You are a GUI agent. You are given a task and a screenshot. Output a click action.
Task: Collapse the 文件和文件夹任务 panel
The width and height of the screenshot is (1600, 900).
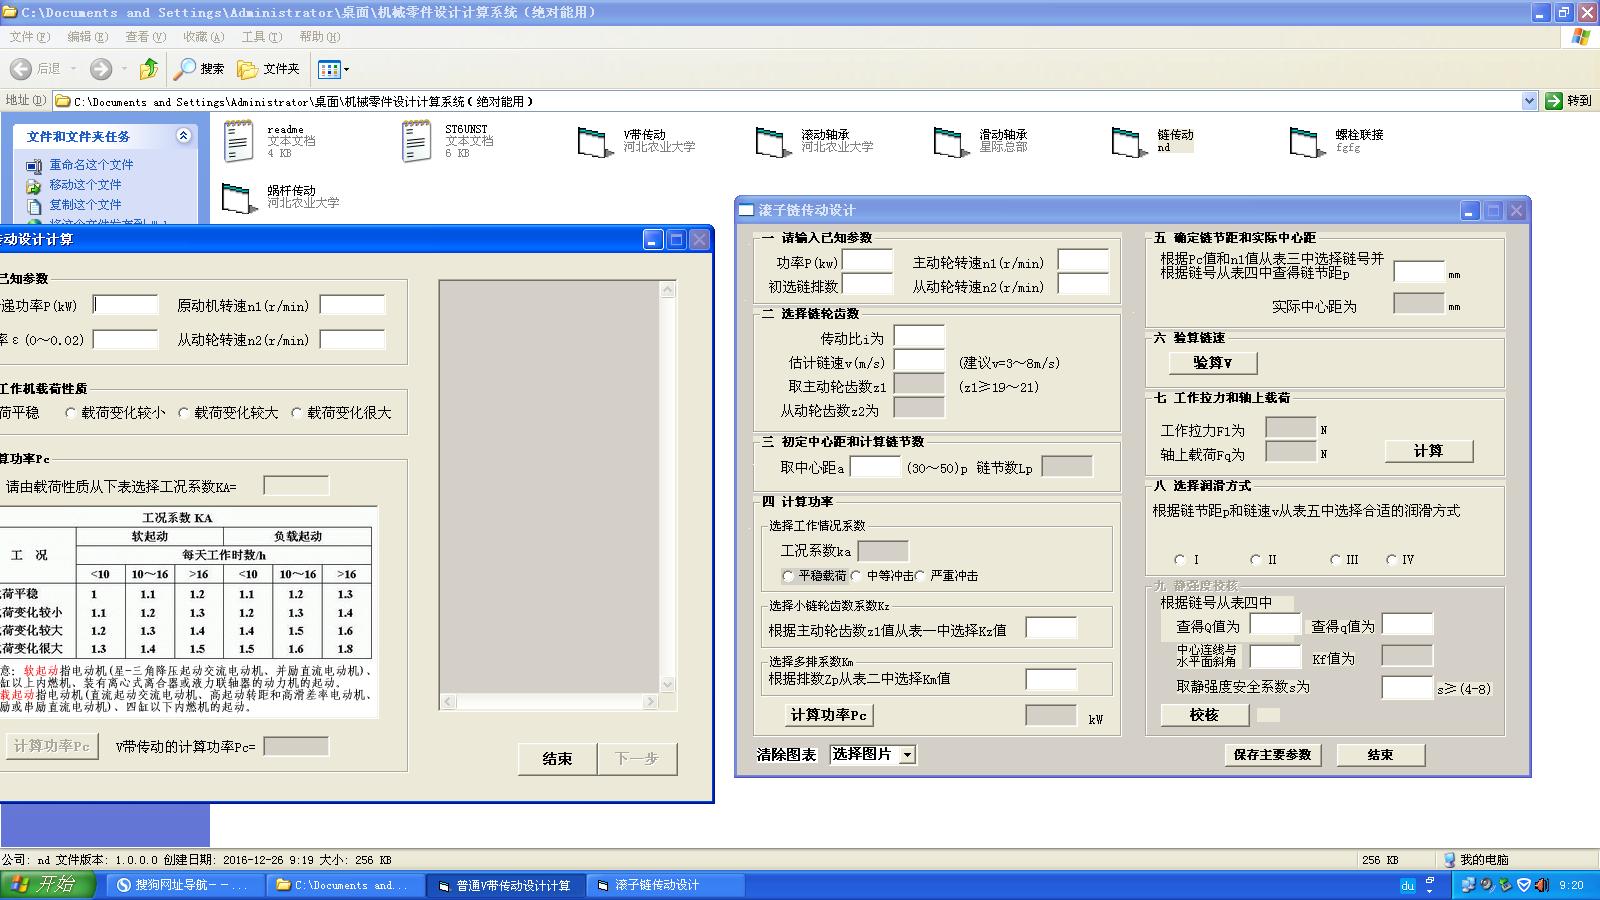[x=183, y=136]
